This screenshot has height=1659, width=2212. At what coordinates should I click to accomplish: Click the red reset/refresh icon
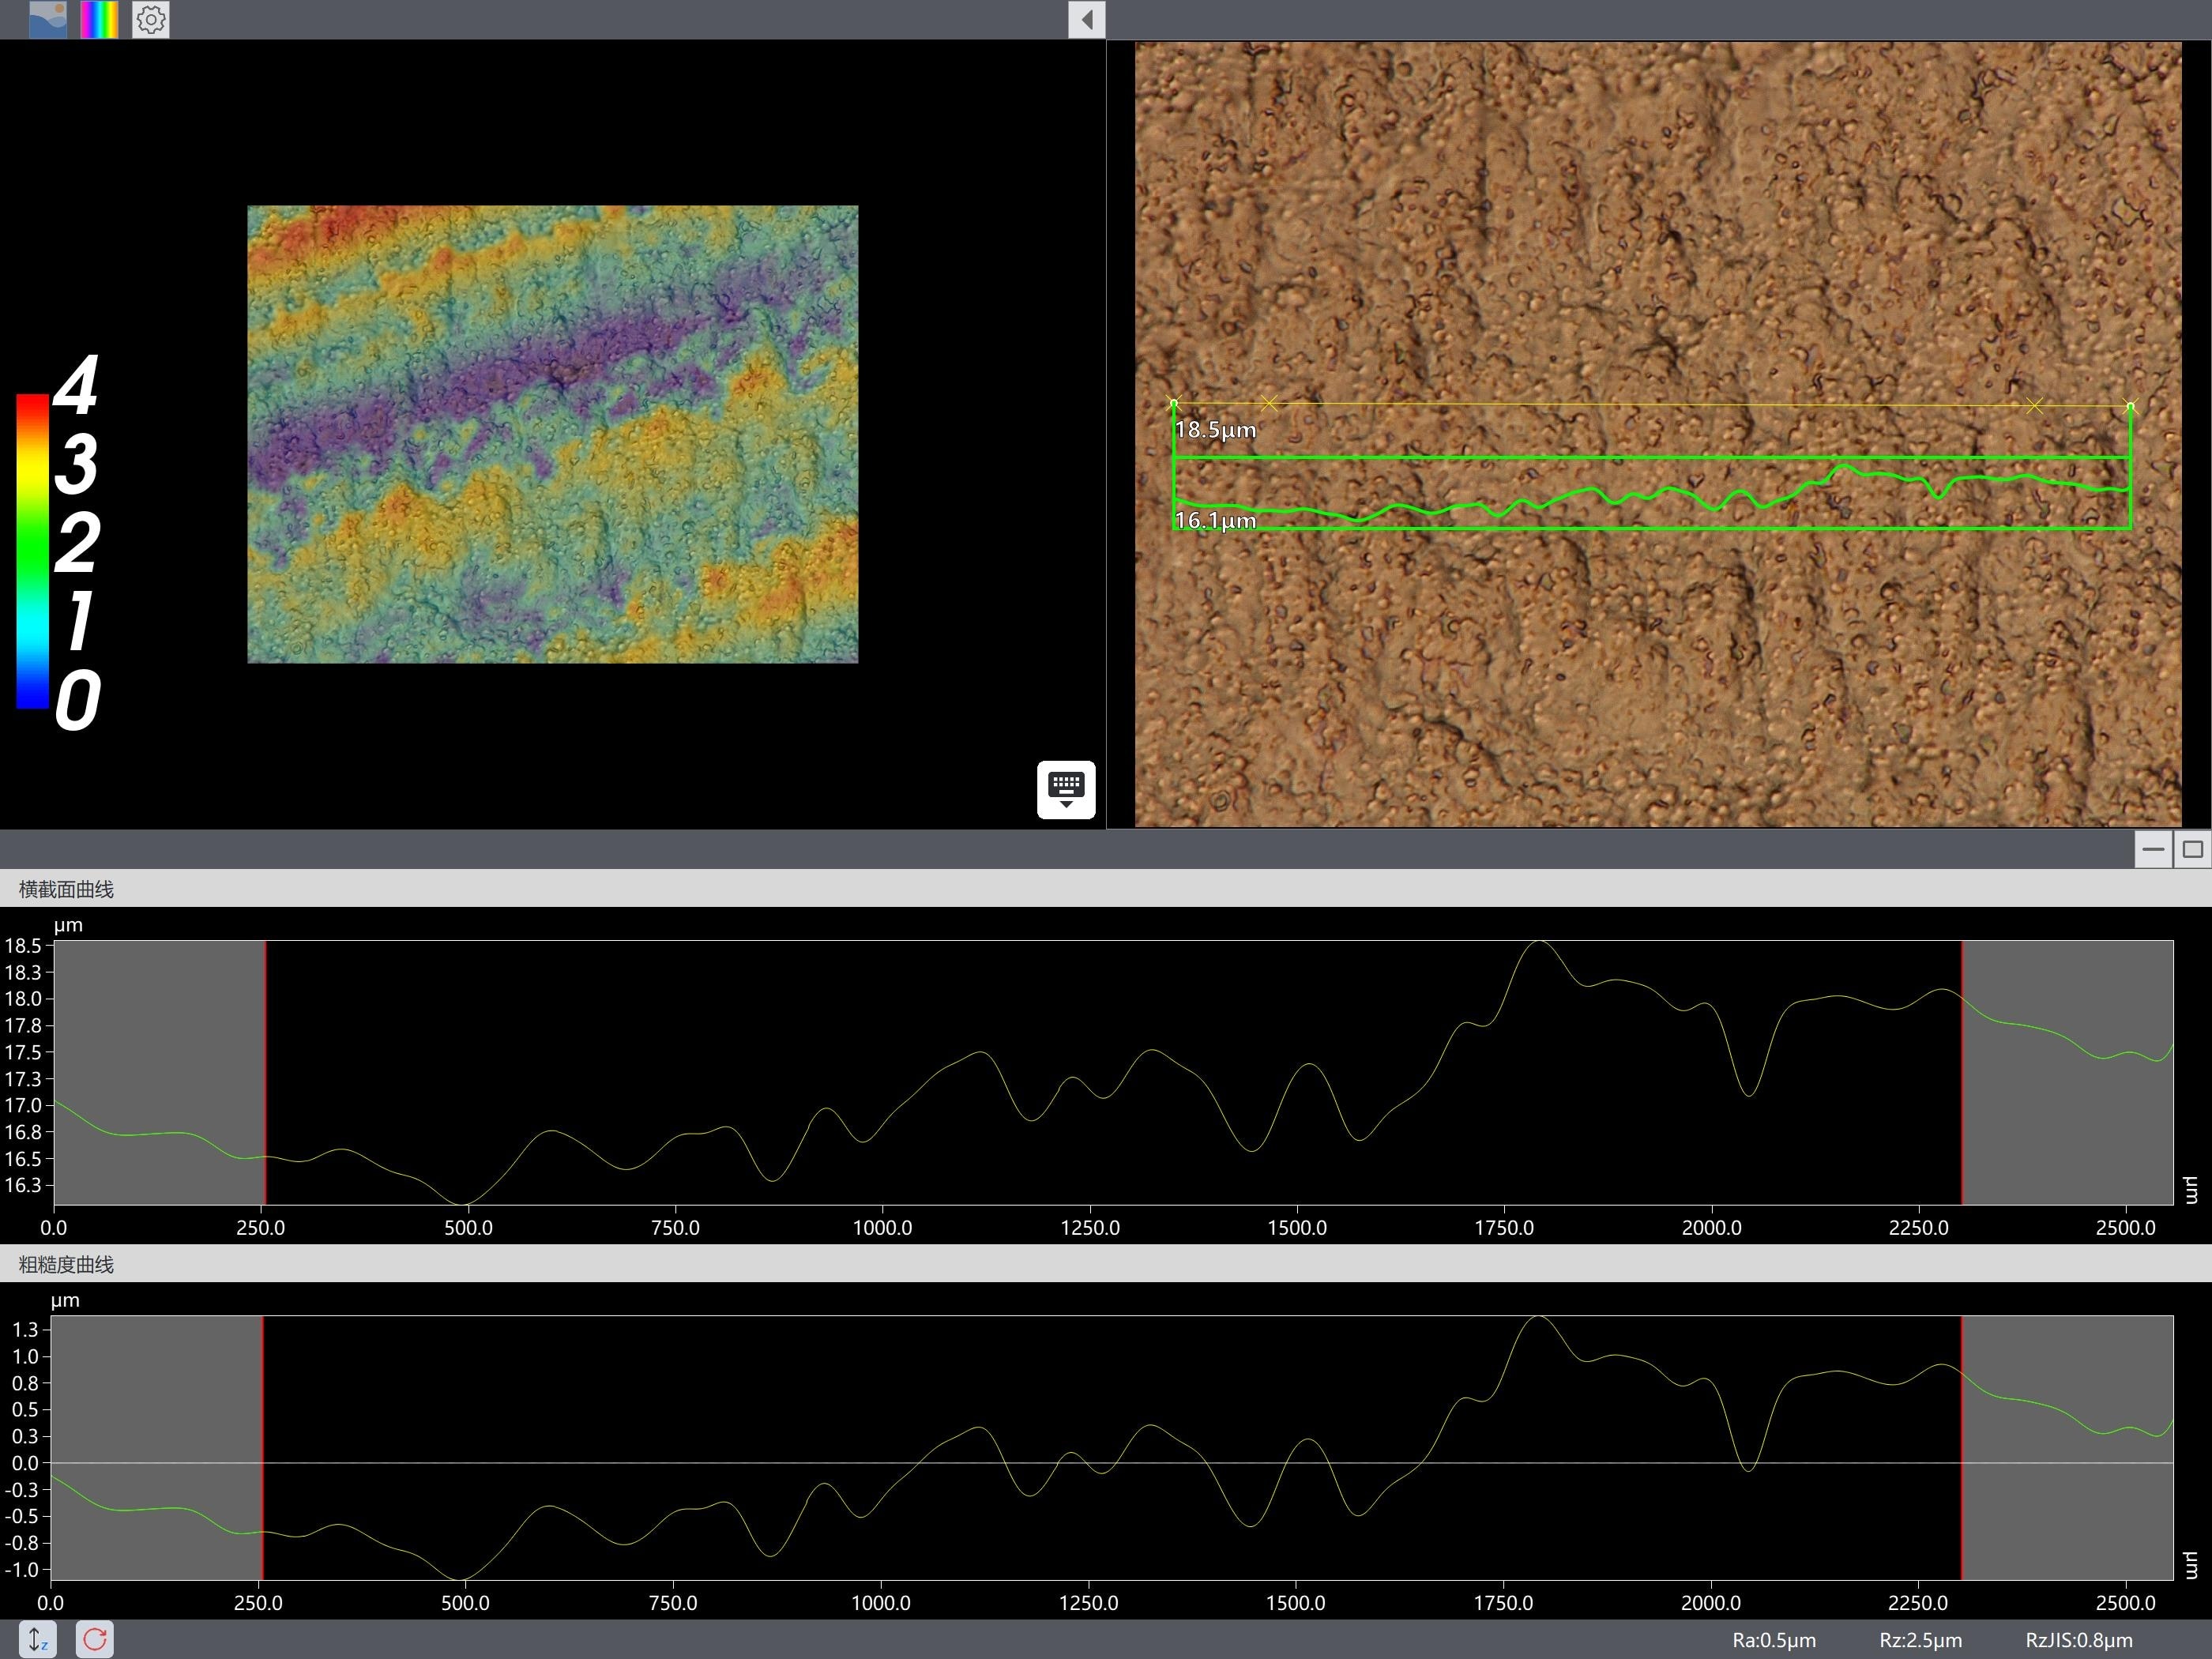point(95,1639)
